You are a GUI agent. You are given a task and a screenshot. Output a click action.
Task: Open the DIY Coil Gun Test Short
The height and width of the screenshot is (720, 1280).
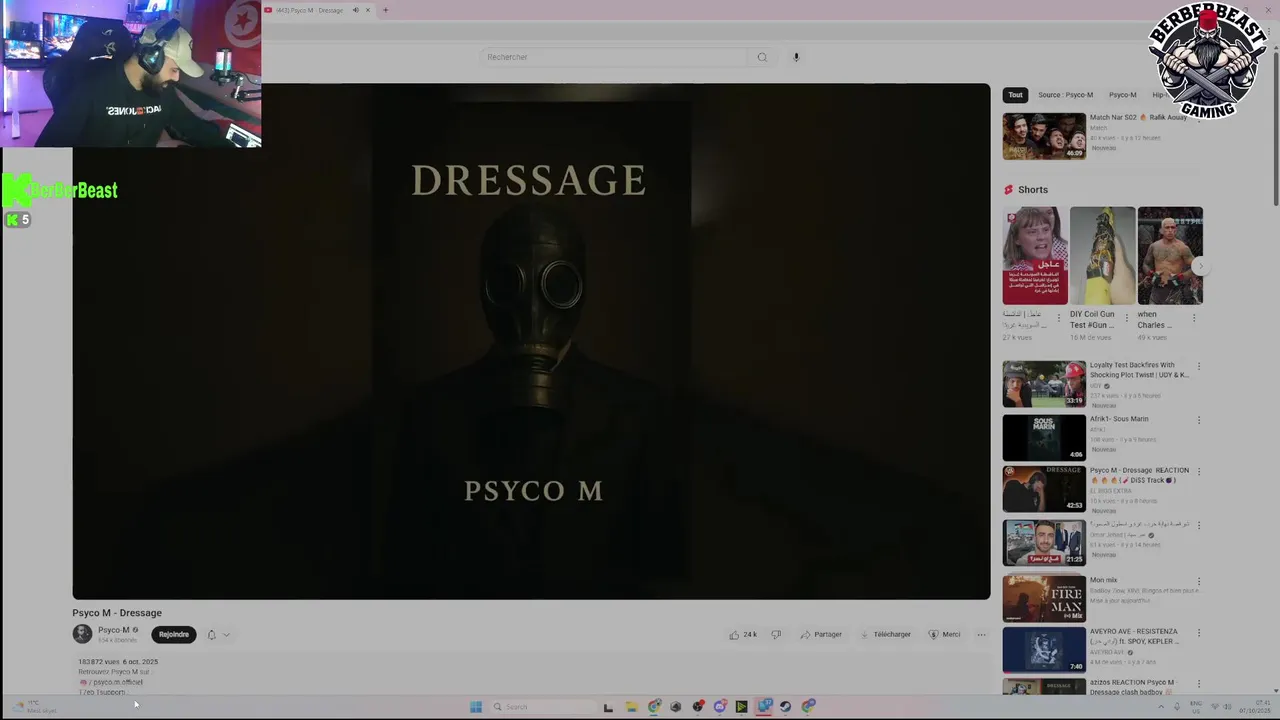1102,255
